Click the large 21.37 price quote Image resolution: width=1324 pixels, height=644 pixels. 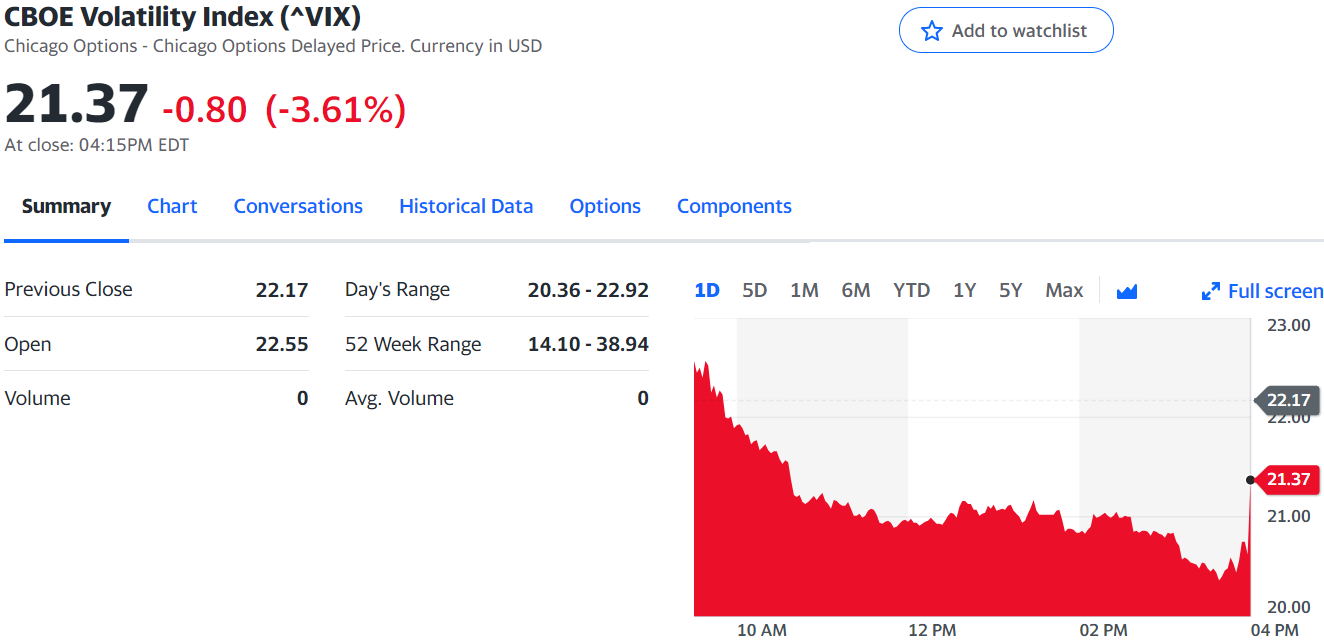coord(77,104)
